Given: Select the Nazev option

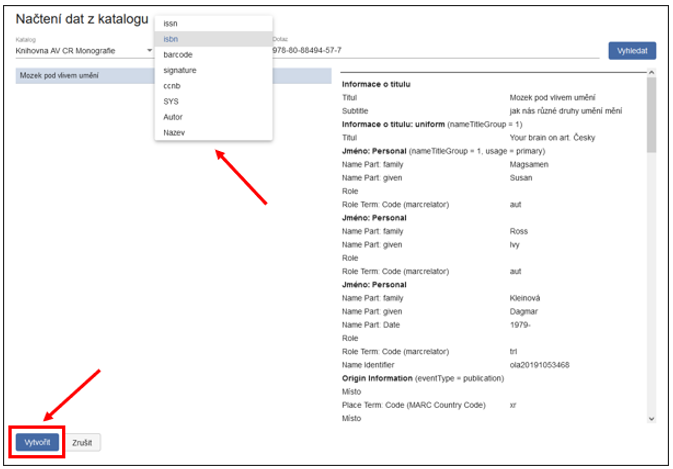Looking at the screenshot, I should coord(174,132).
